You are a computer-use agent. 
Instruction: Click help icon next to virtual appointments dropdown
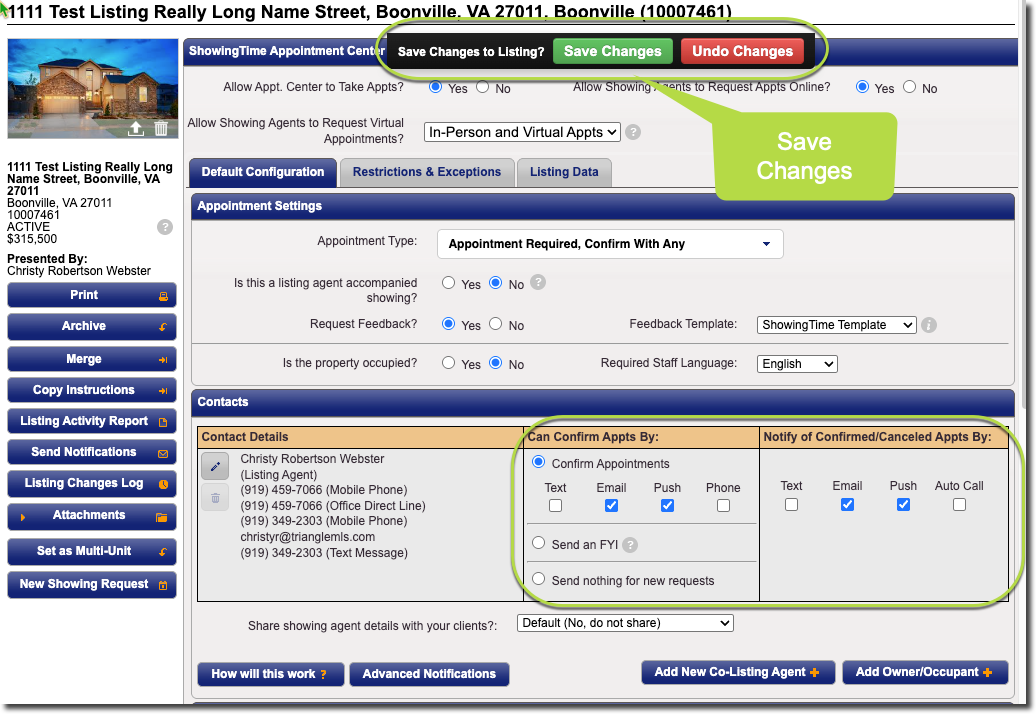[x=633, y=132]
